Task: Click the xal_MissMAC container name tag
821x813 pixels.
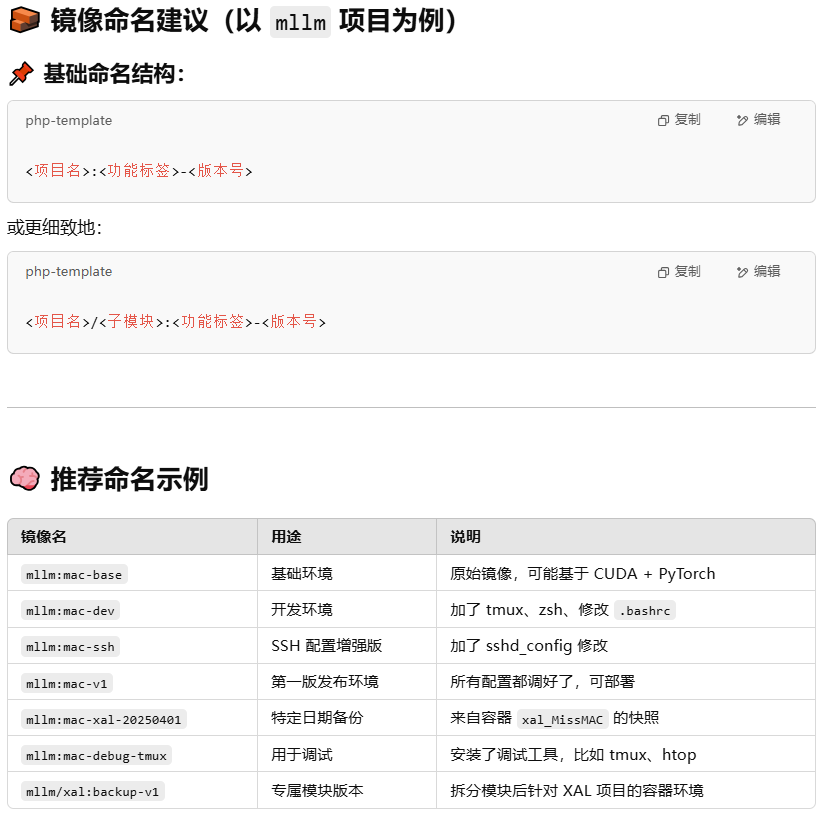Action: pyautogui.click(x=562, y=719)
